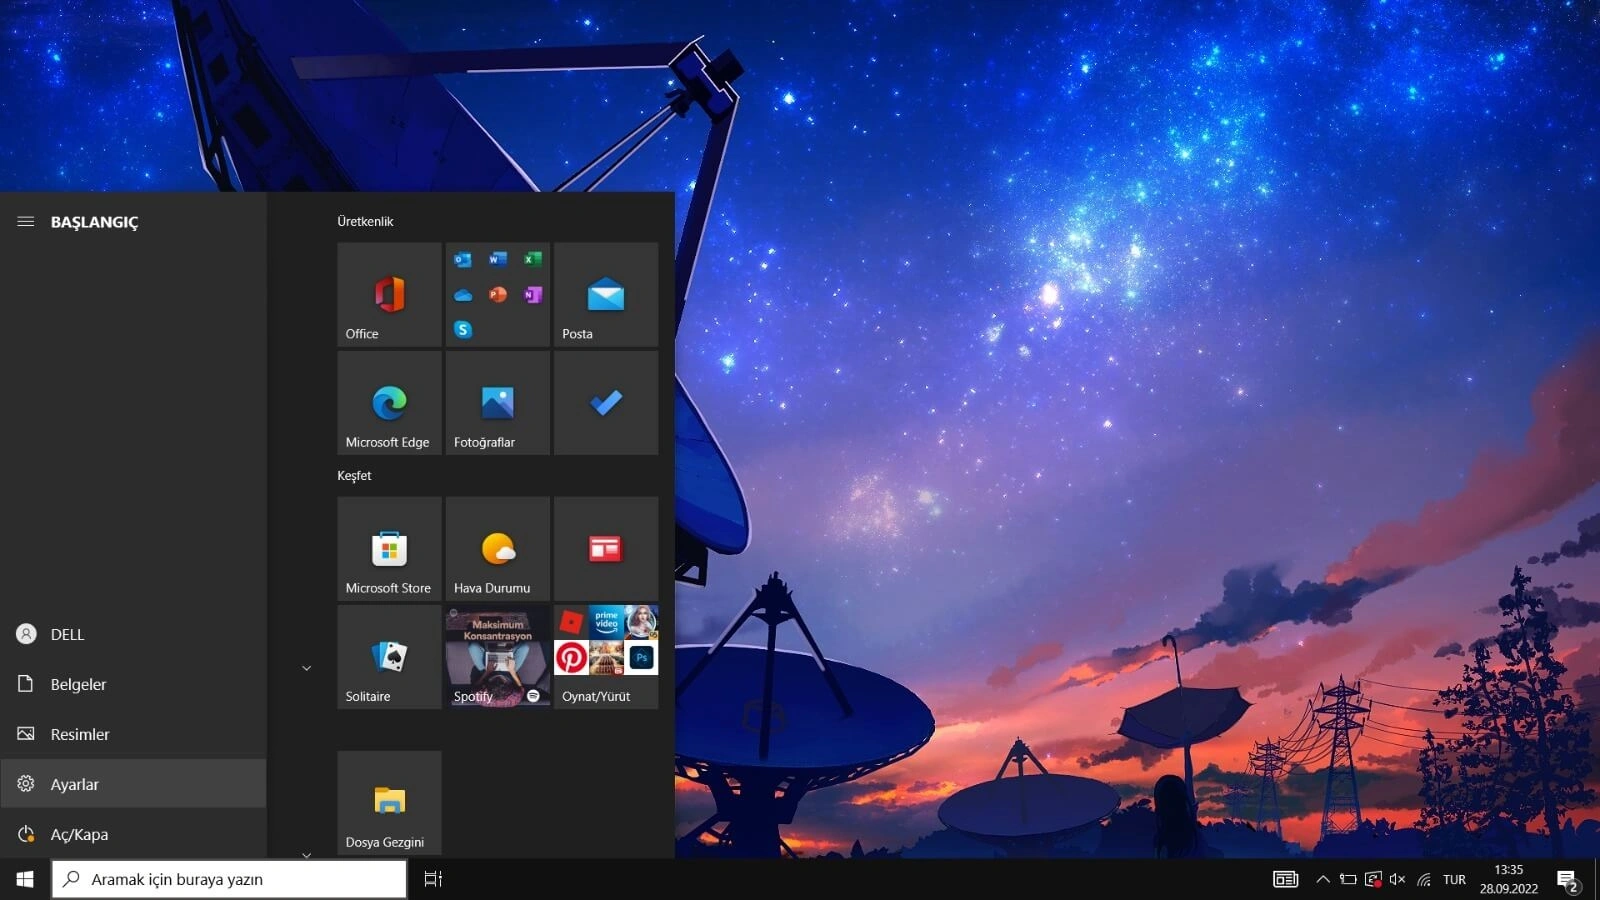Expand the Oynat/Yürüt folder tile
Viewport: 1600px width, 900px height.
coord(605,656)
